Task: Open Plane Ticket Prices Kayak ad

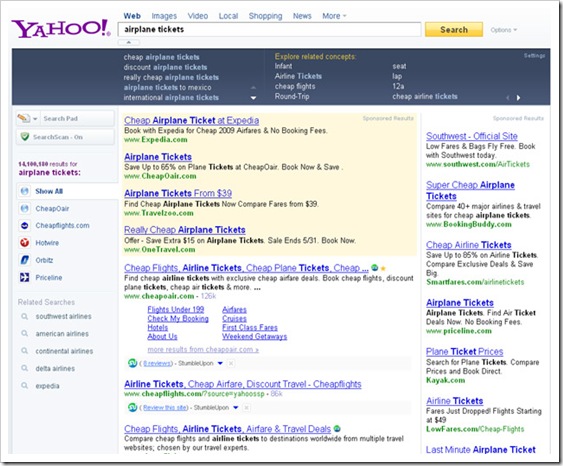Action: tap(464, 351)
